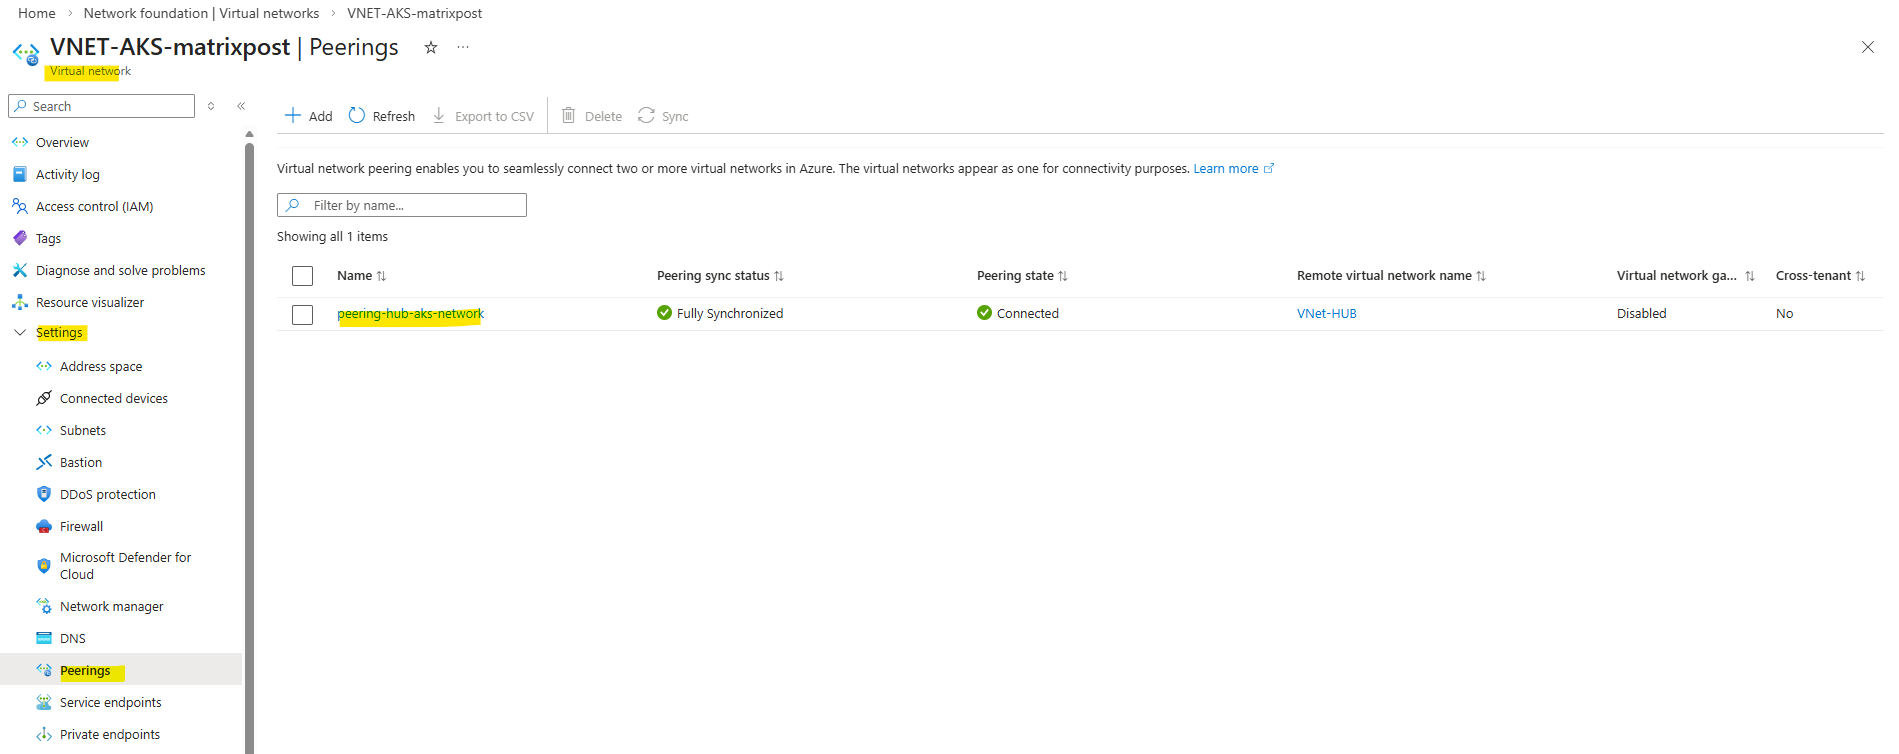1899x754 pixels.
Task: Open the peering-hub-aks-network peering link
Action: pyautogui.click(x=410, y=314)
